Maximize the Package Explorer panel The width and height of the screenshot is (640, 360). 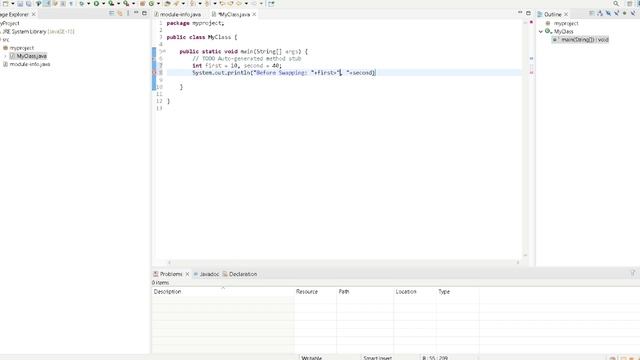(144, 13)
